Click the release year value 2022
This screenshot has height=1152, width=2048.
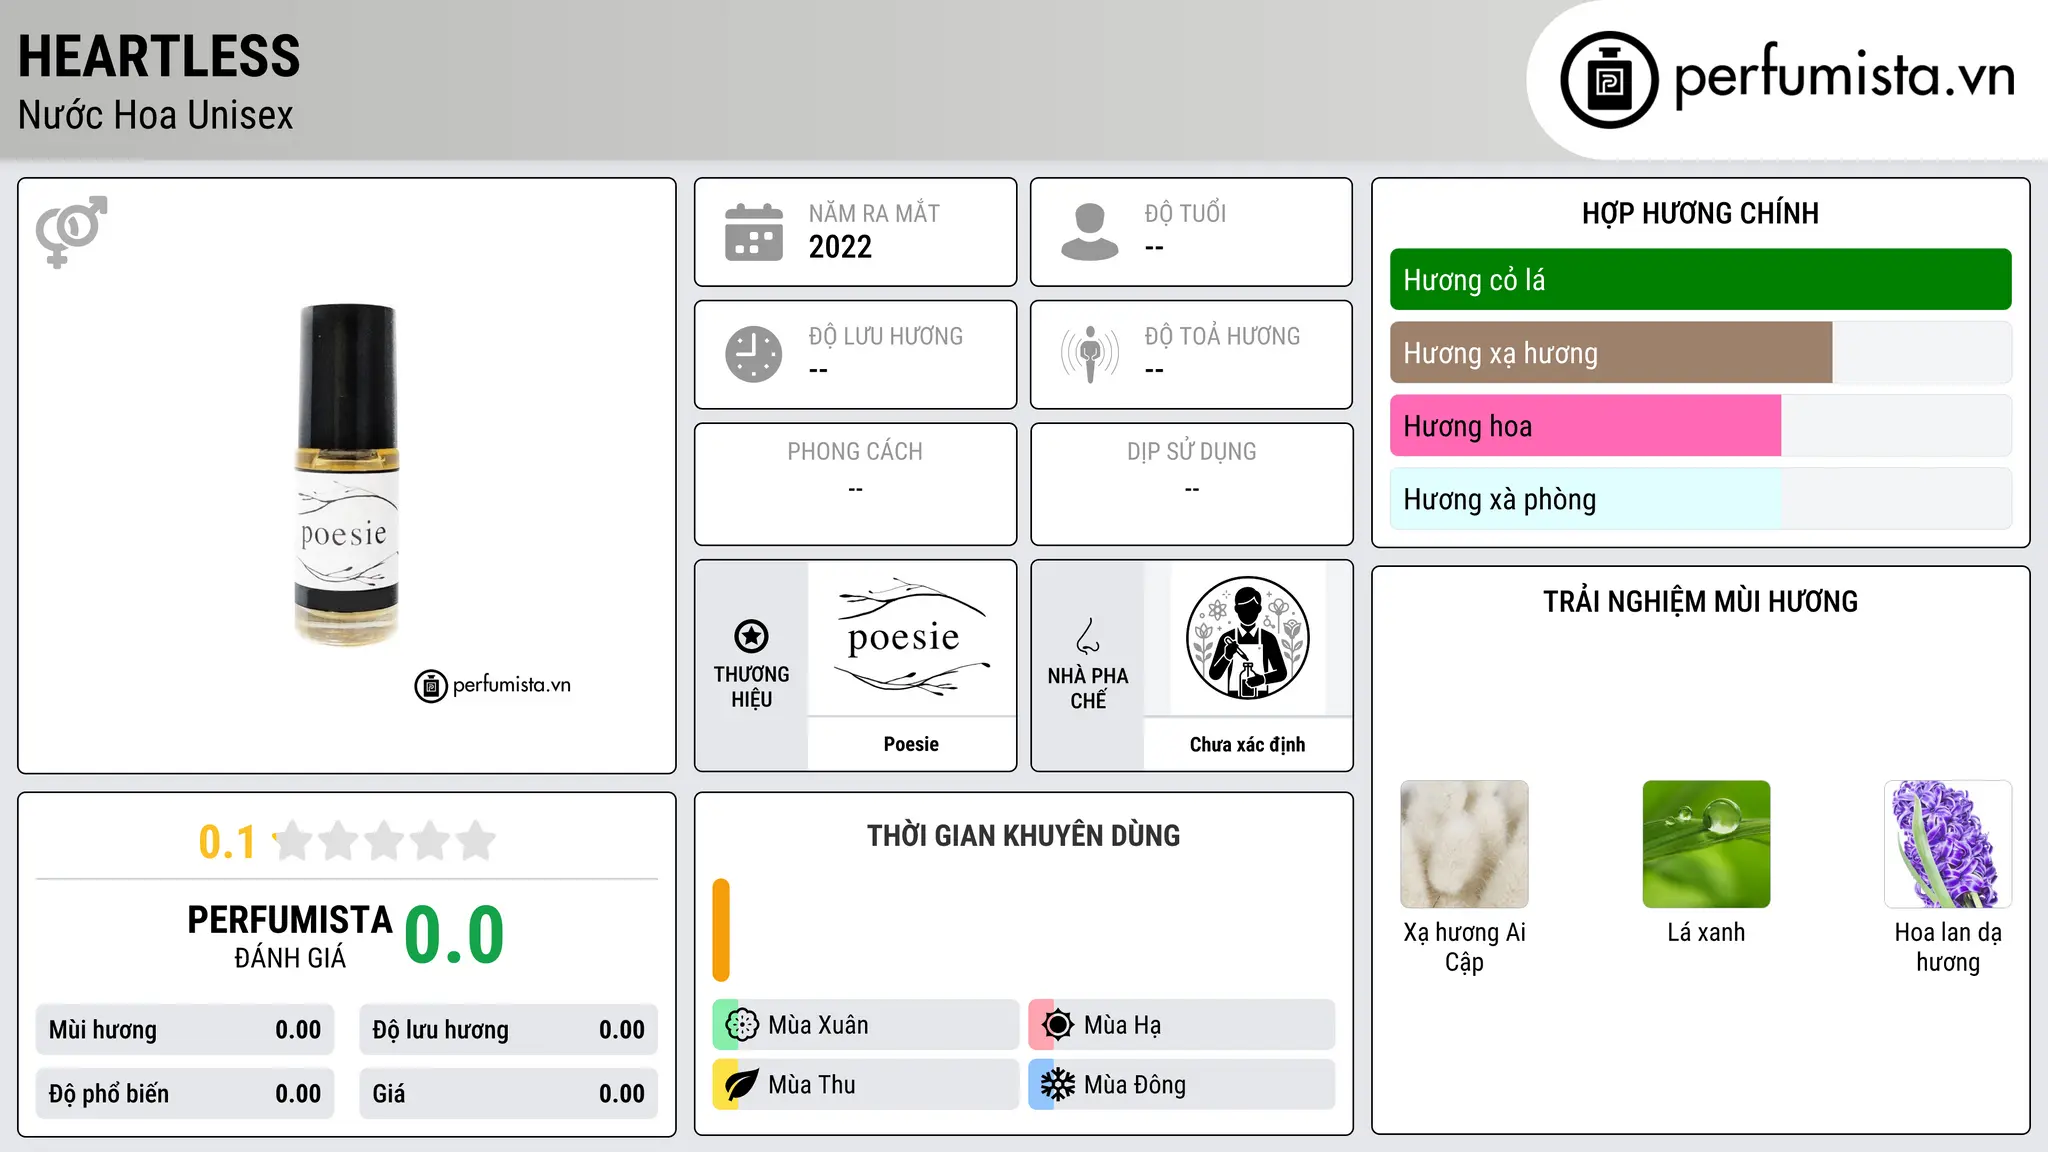(x=840, y=247)
